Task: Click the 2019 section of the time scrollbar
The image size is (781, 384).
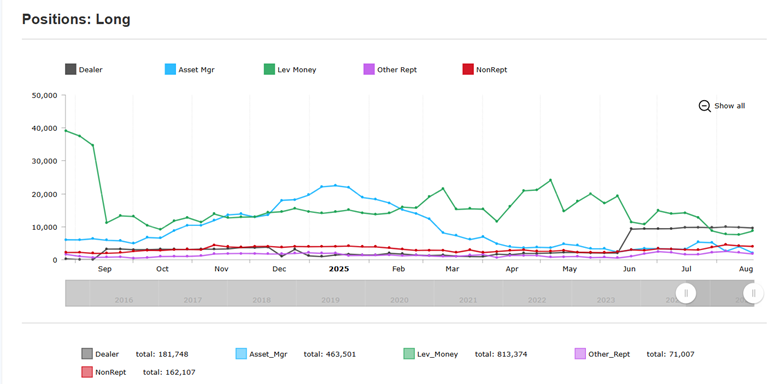Action: click(x=330, y=293)
